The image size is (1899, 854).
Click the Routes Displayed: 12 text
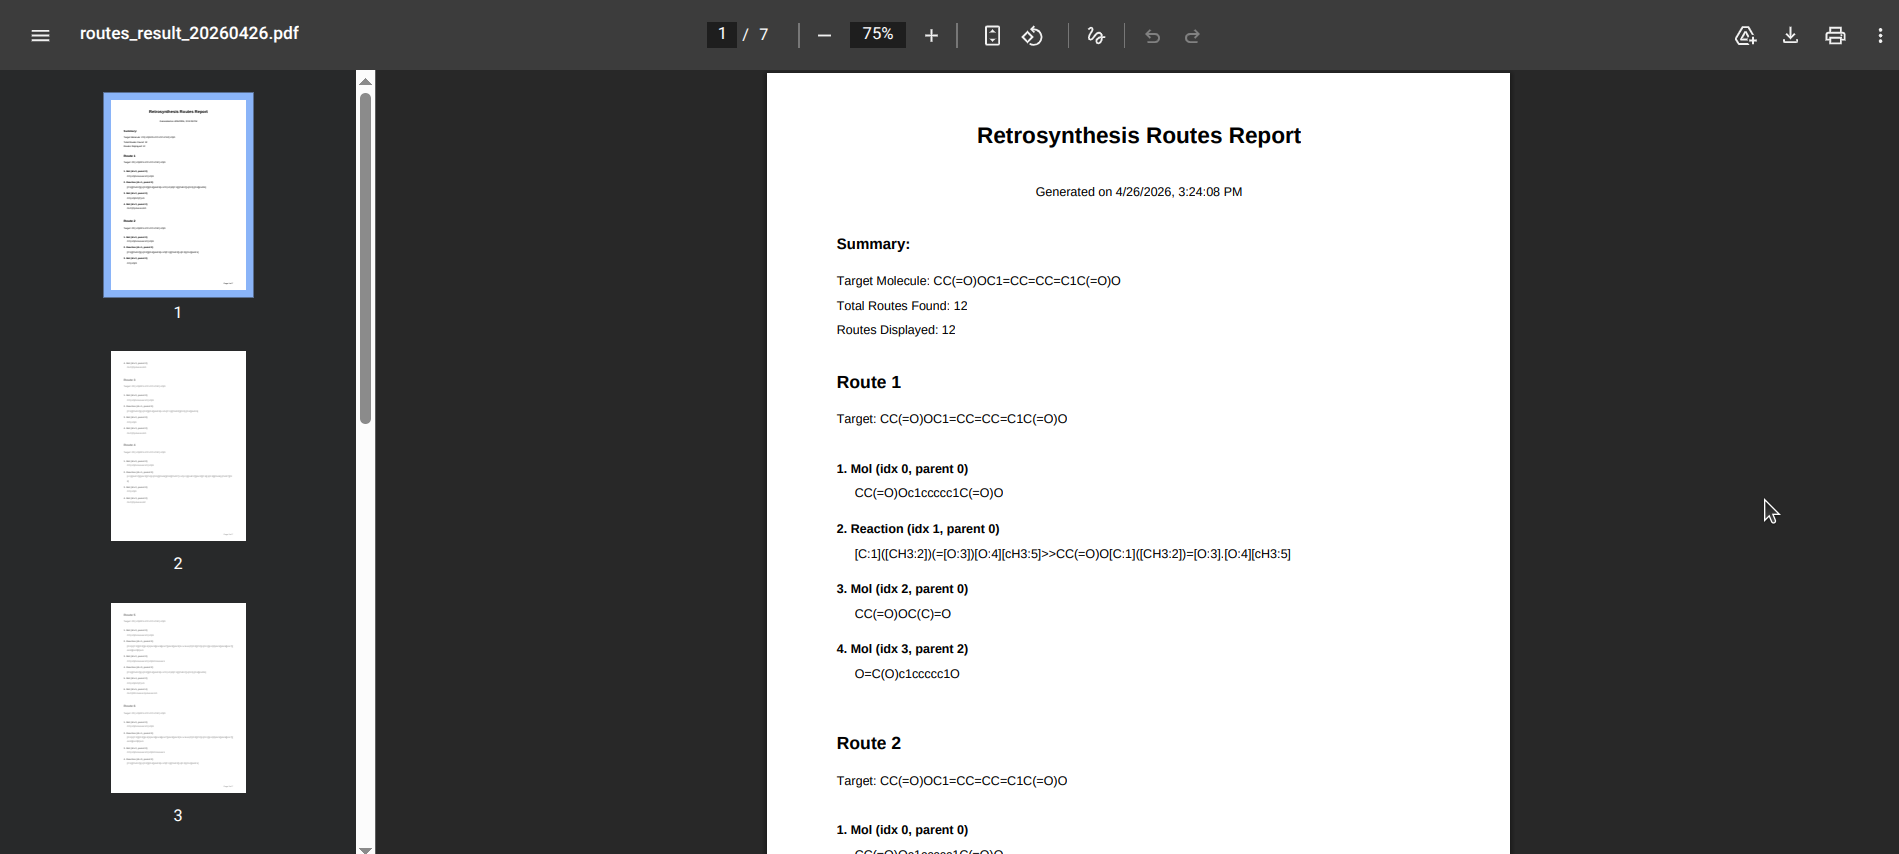(896, 330)
